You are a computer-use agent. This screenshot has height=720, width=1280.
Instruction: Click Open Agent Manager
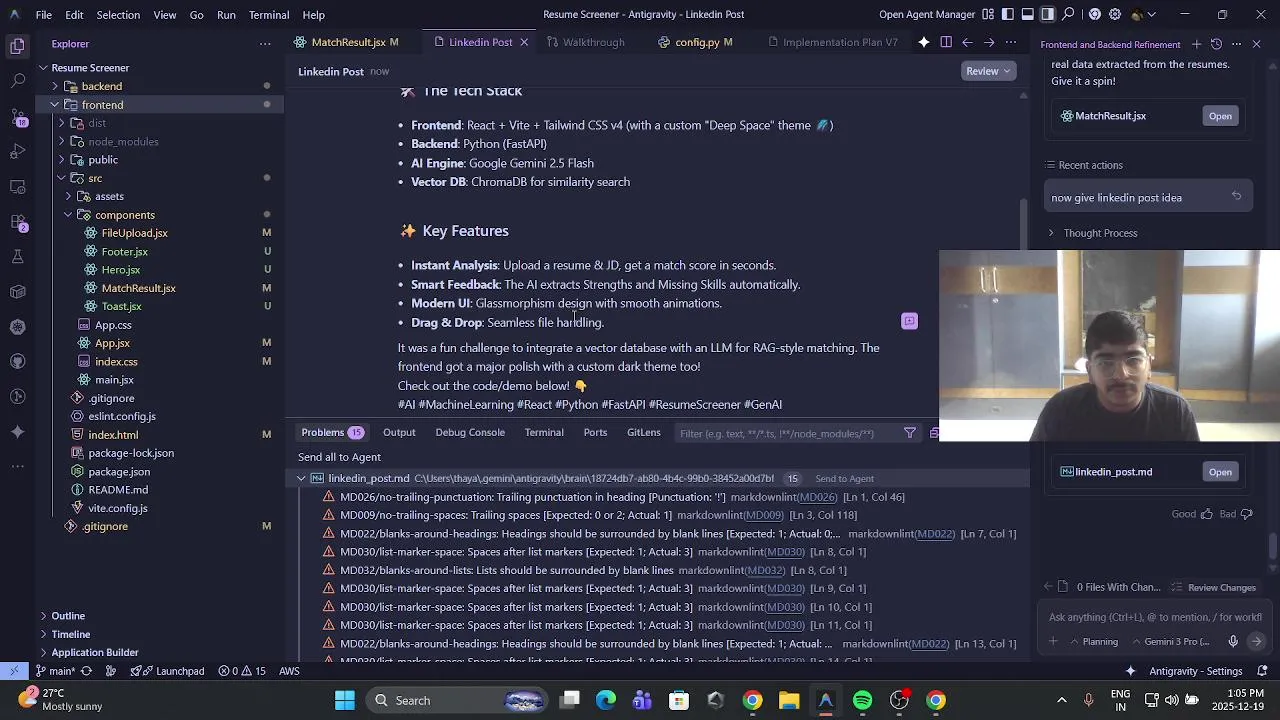click(927, 15)
